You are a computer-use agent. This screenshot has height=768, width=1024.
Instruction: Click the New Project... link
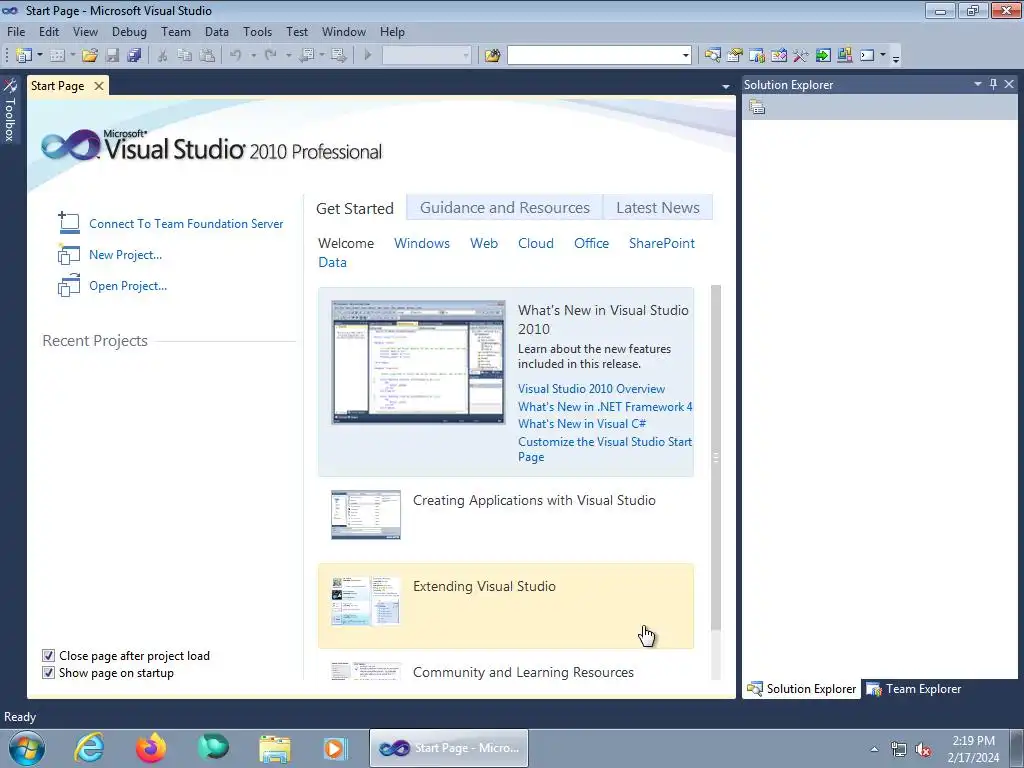(x=125, y=255)
